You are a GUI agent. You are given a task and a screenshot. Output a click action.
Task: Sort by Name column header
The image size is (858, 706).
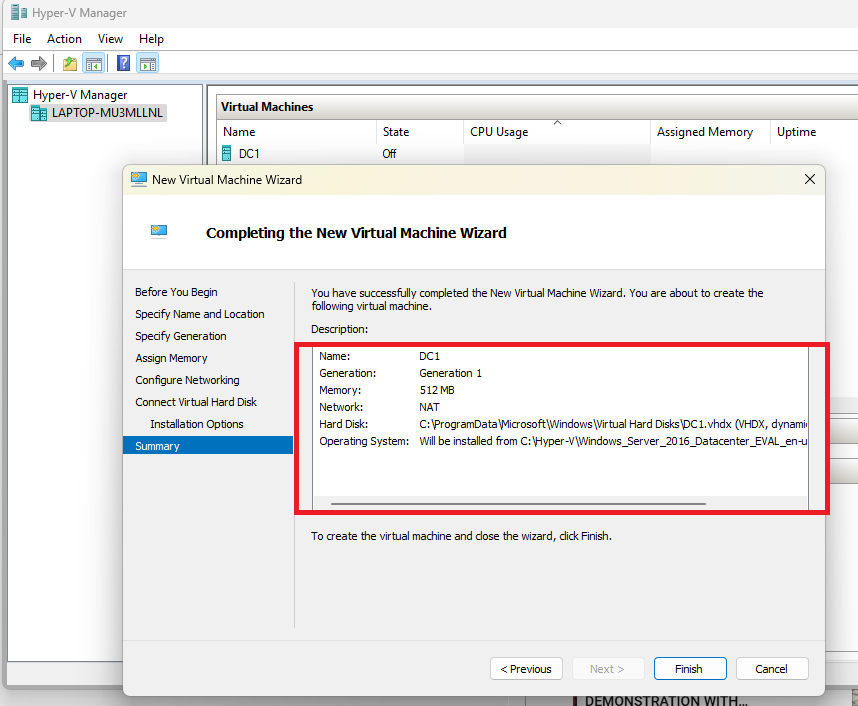tap(297, 132)
